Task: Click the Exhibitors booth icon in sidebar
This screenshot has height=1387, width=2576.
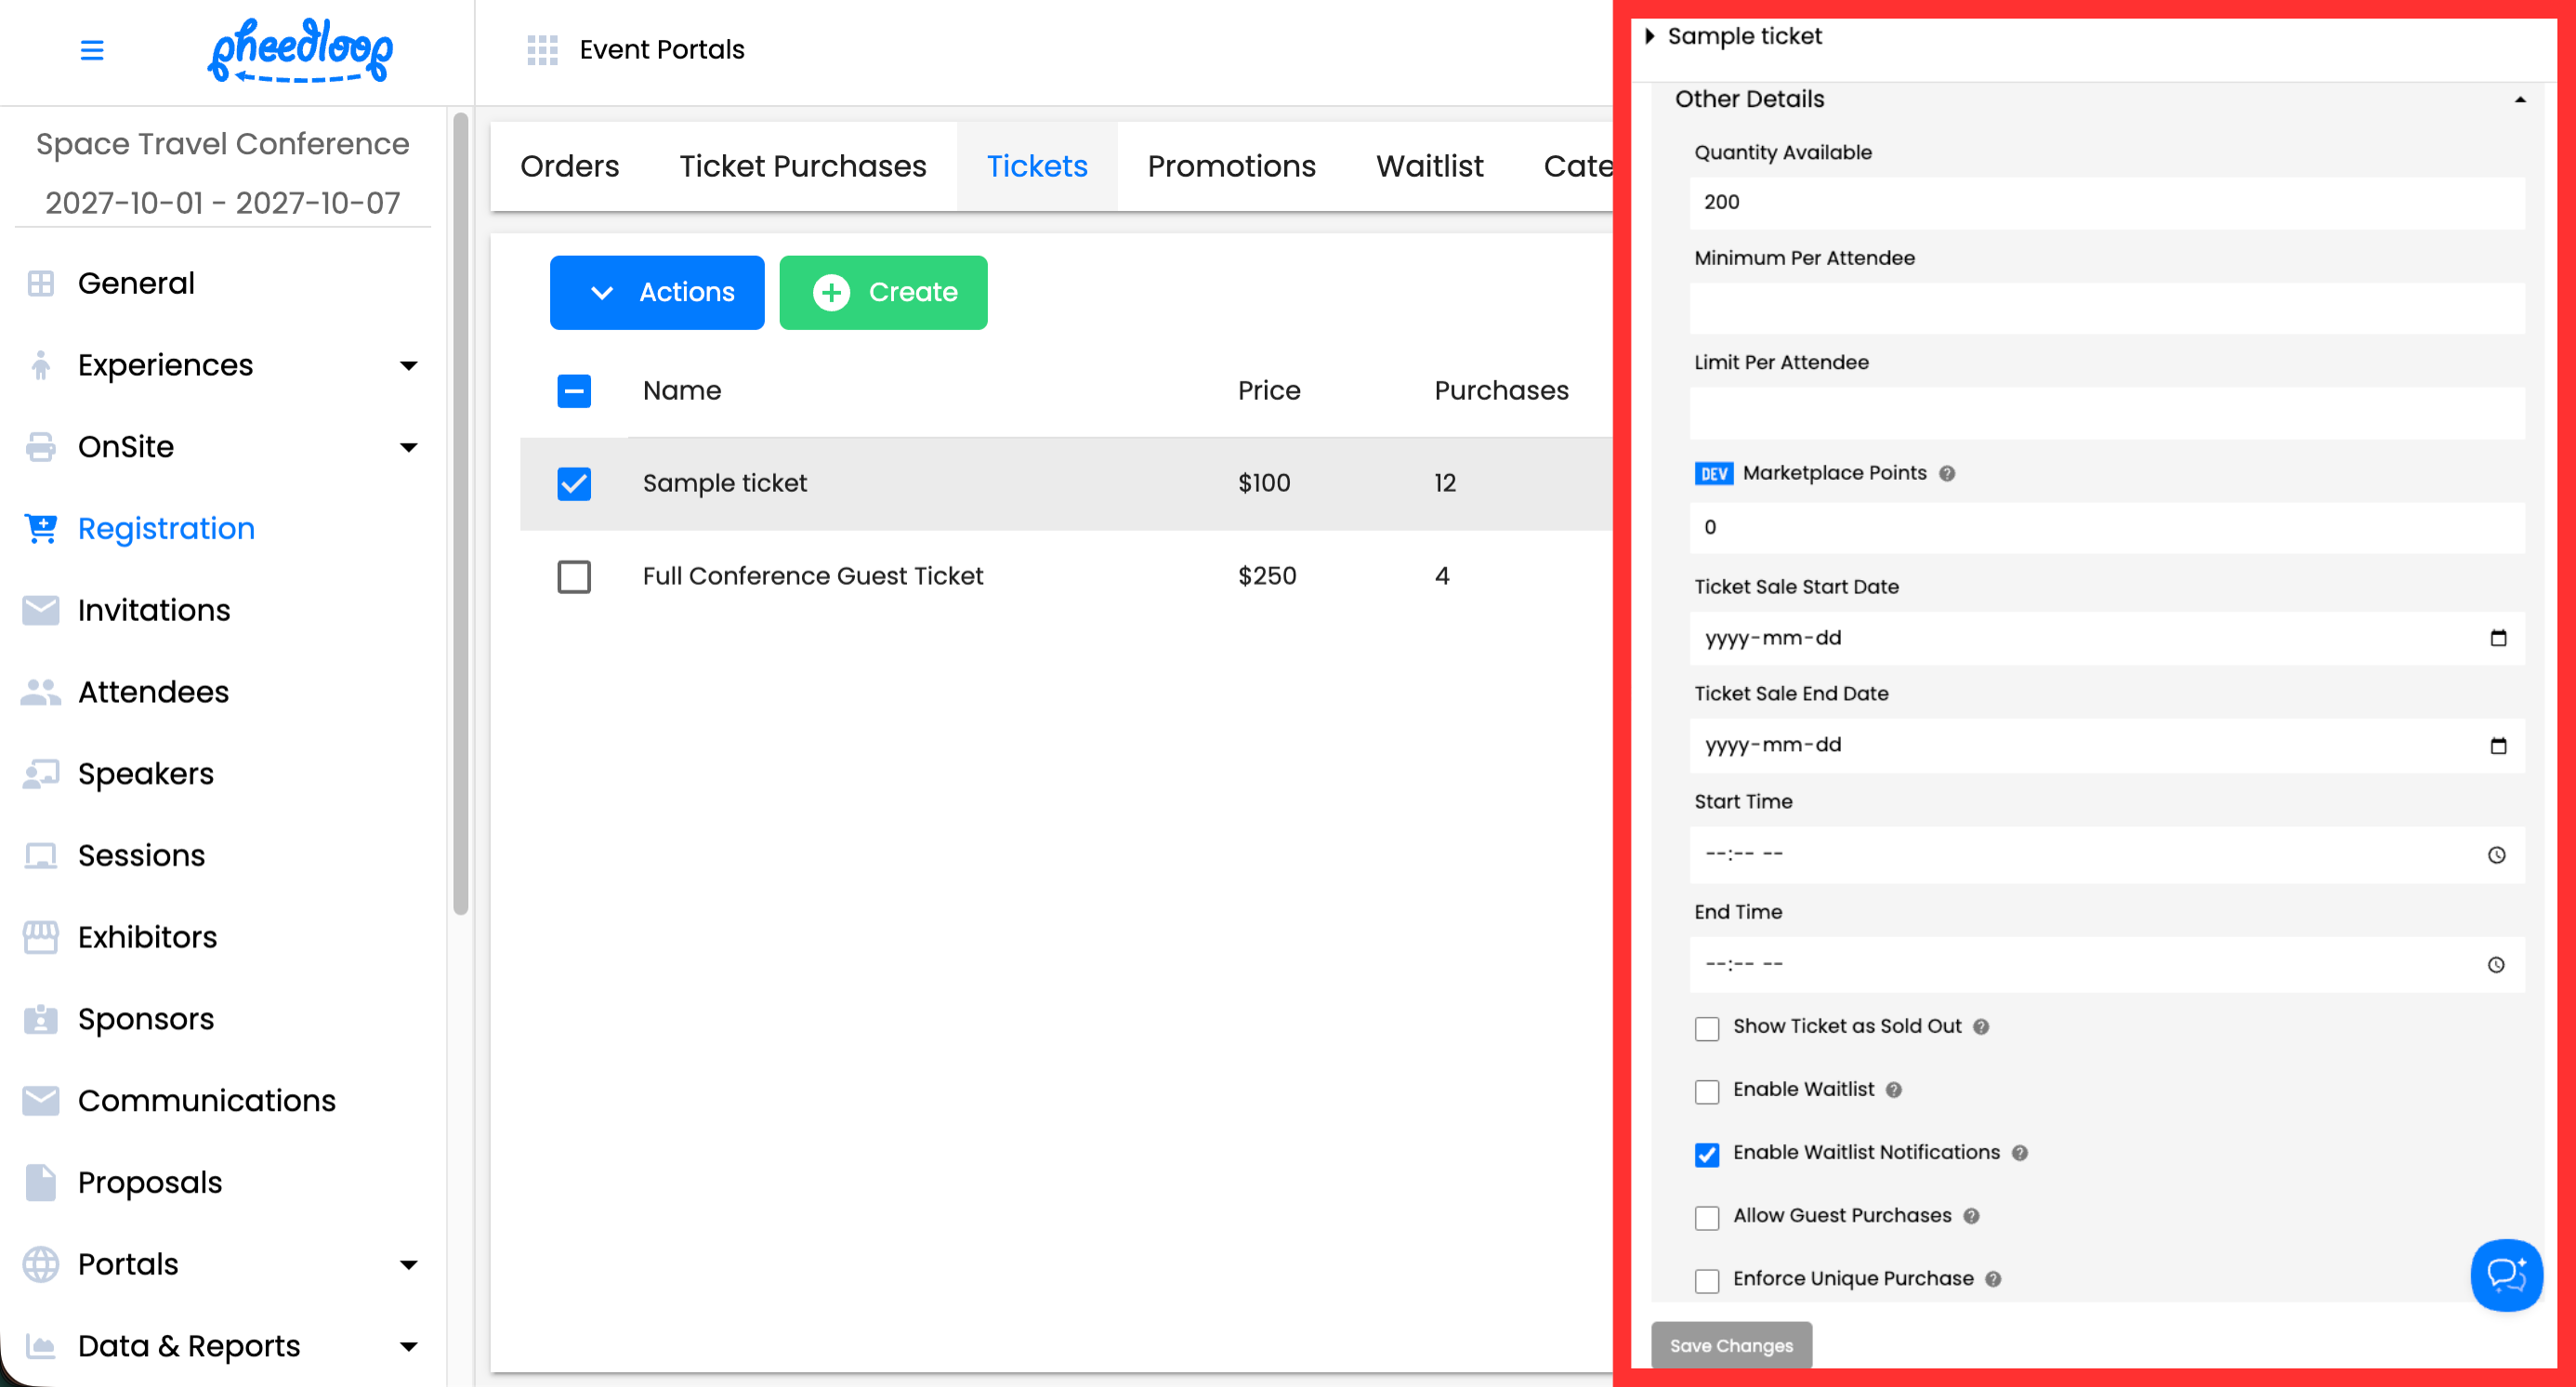Action: [x=41, y=937]
